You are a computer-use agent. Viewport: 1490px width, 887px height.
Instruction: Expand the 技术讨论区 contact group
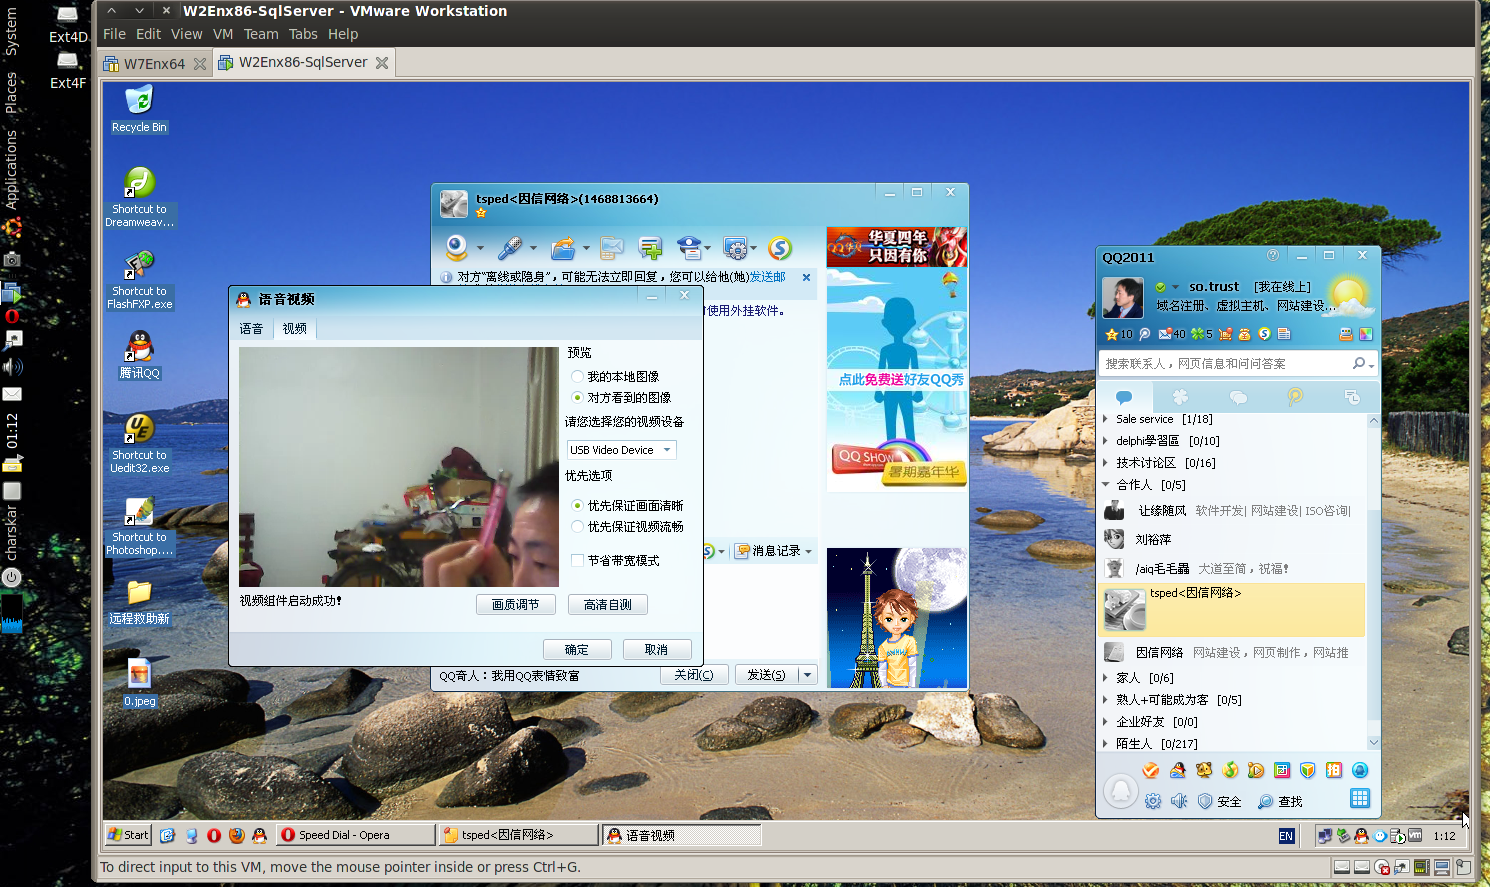pos(1105,463)
